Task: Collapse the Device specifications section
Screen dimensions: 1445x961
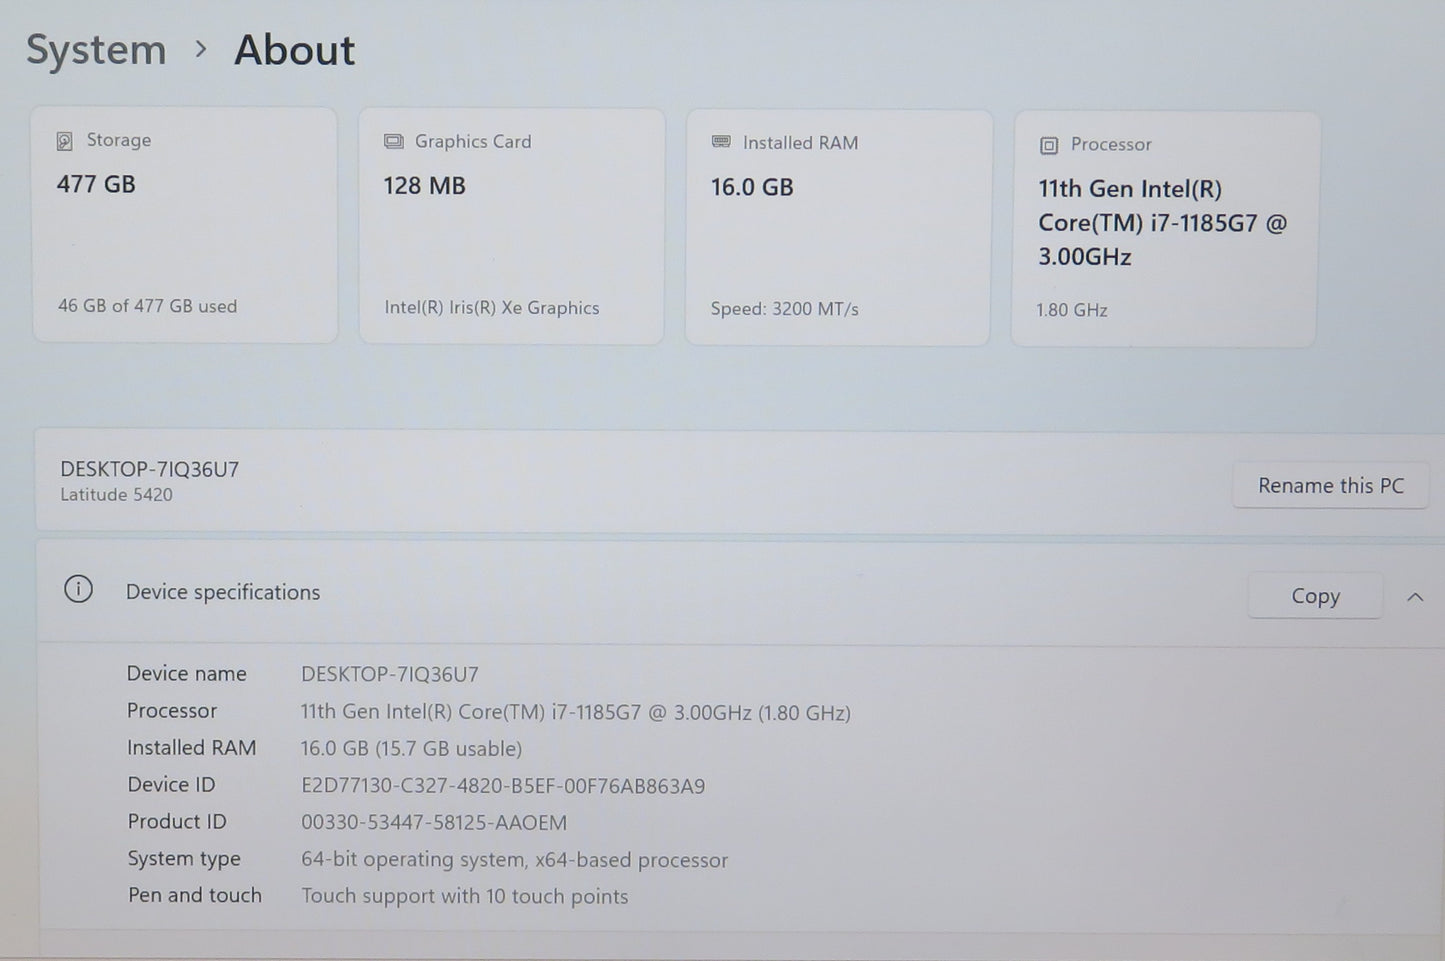Action: click(x=1415, y=597)
